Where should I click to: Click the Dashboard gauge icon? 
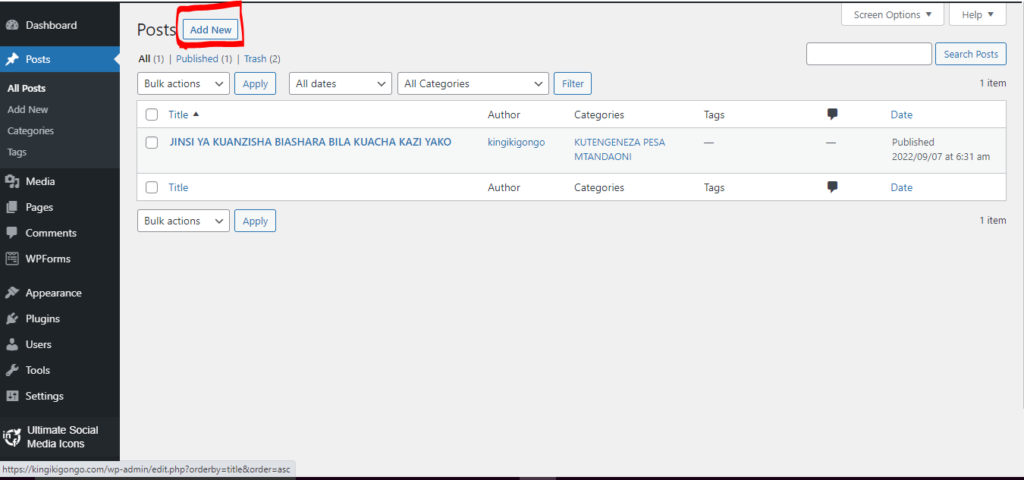click(12, 25)
